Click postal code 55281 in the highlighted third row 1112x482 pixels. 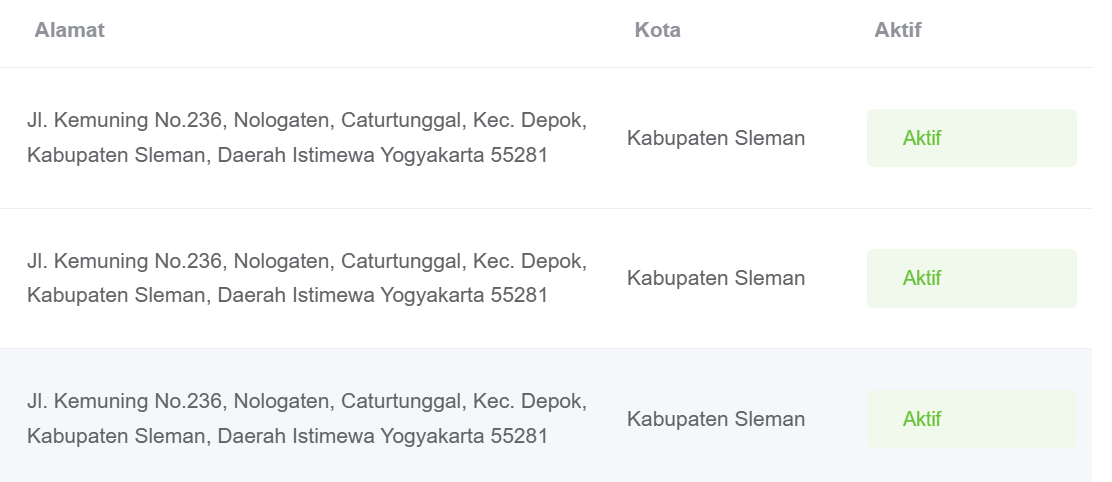tap(519, 435)
